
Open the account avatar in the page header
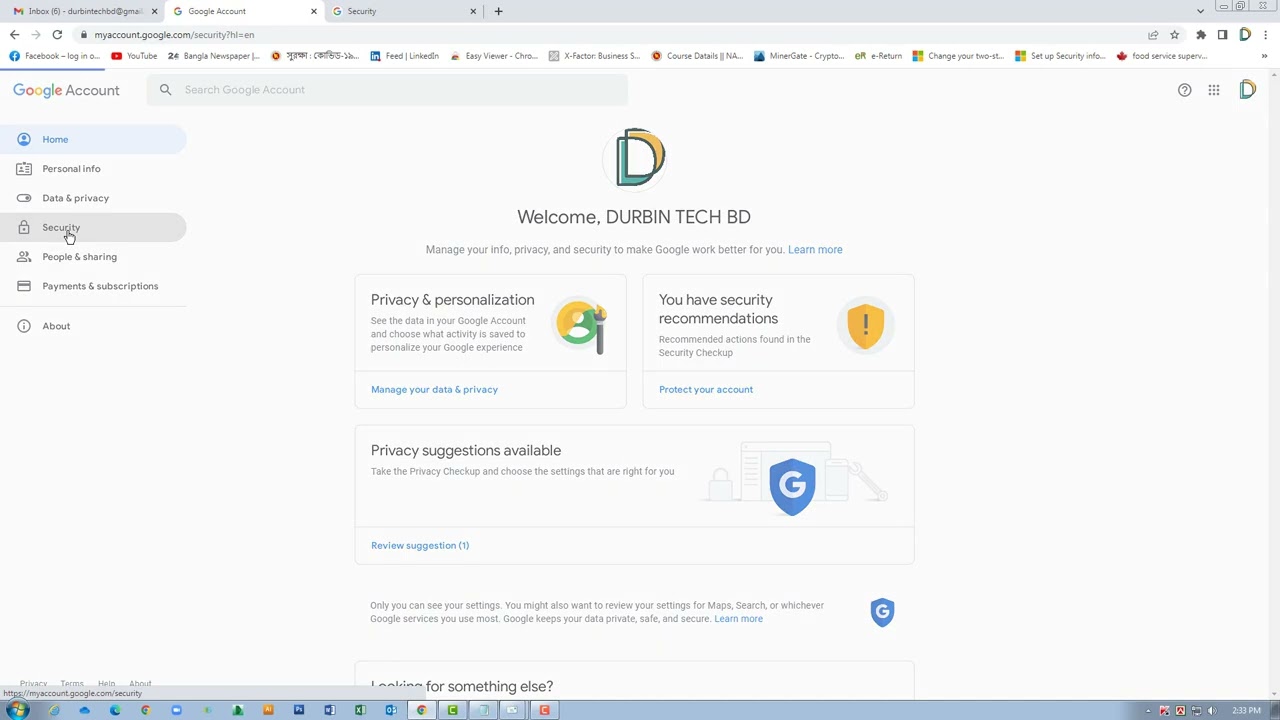(x=1247, y=90)
